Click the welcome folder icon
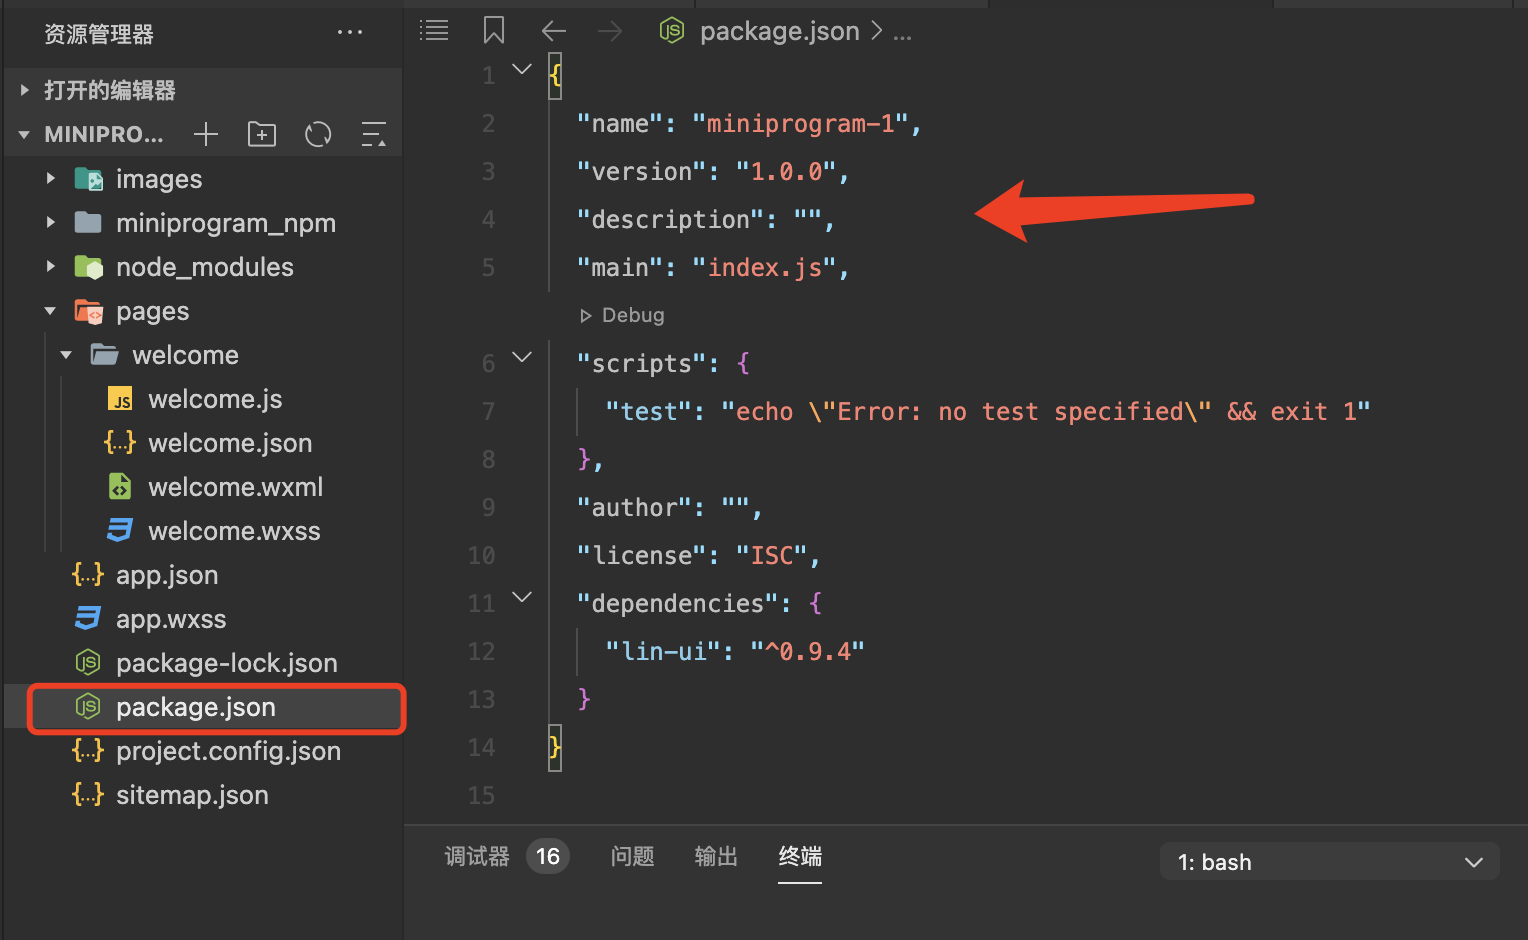The image size is (1528, 940). point(105,354)
